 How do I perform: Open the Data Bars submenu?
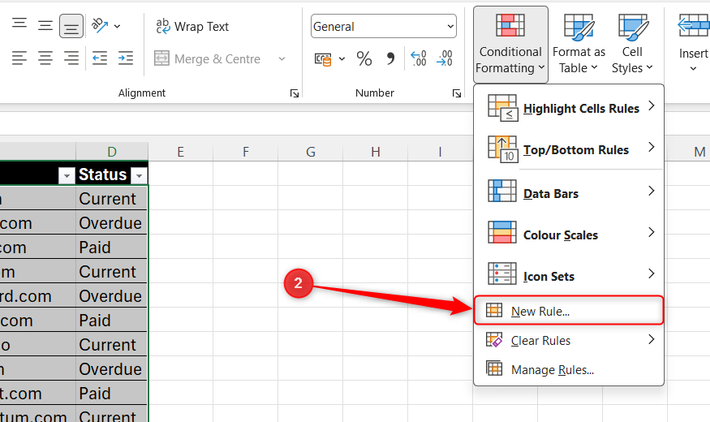point(569,193)
